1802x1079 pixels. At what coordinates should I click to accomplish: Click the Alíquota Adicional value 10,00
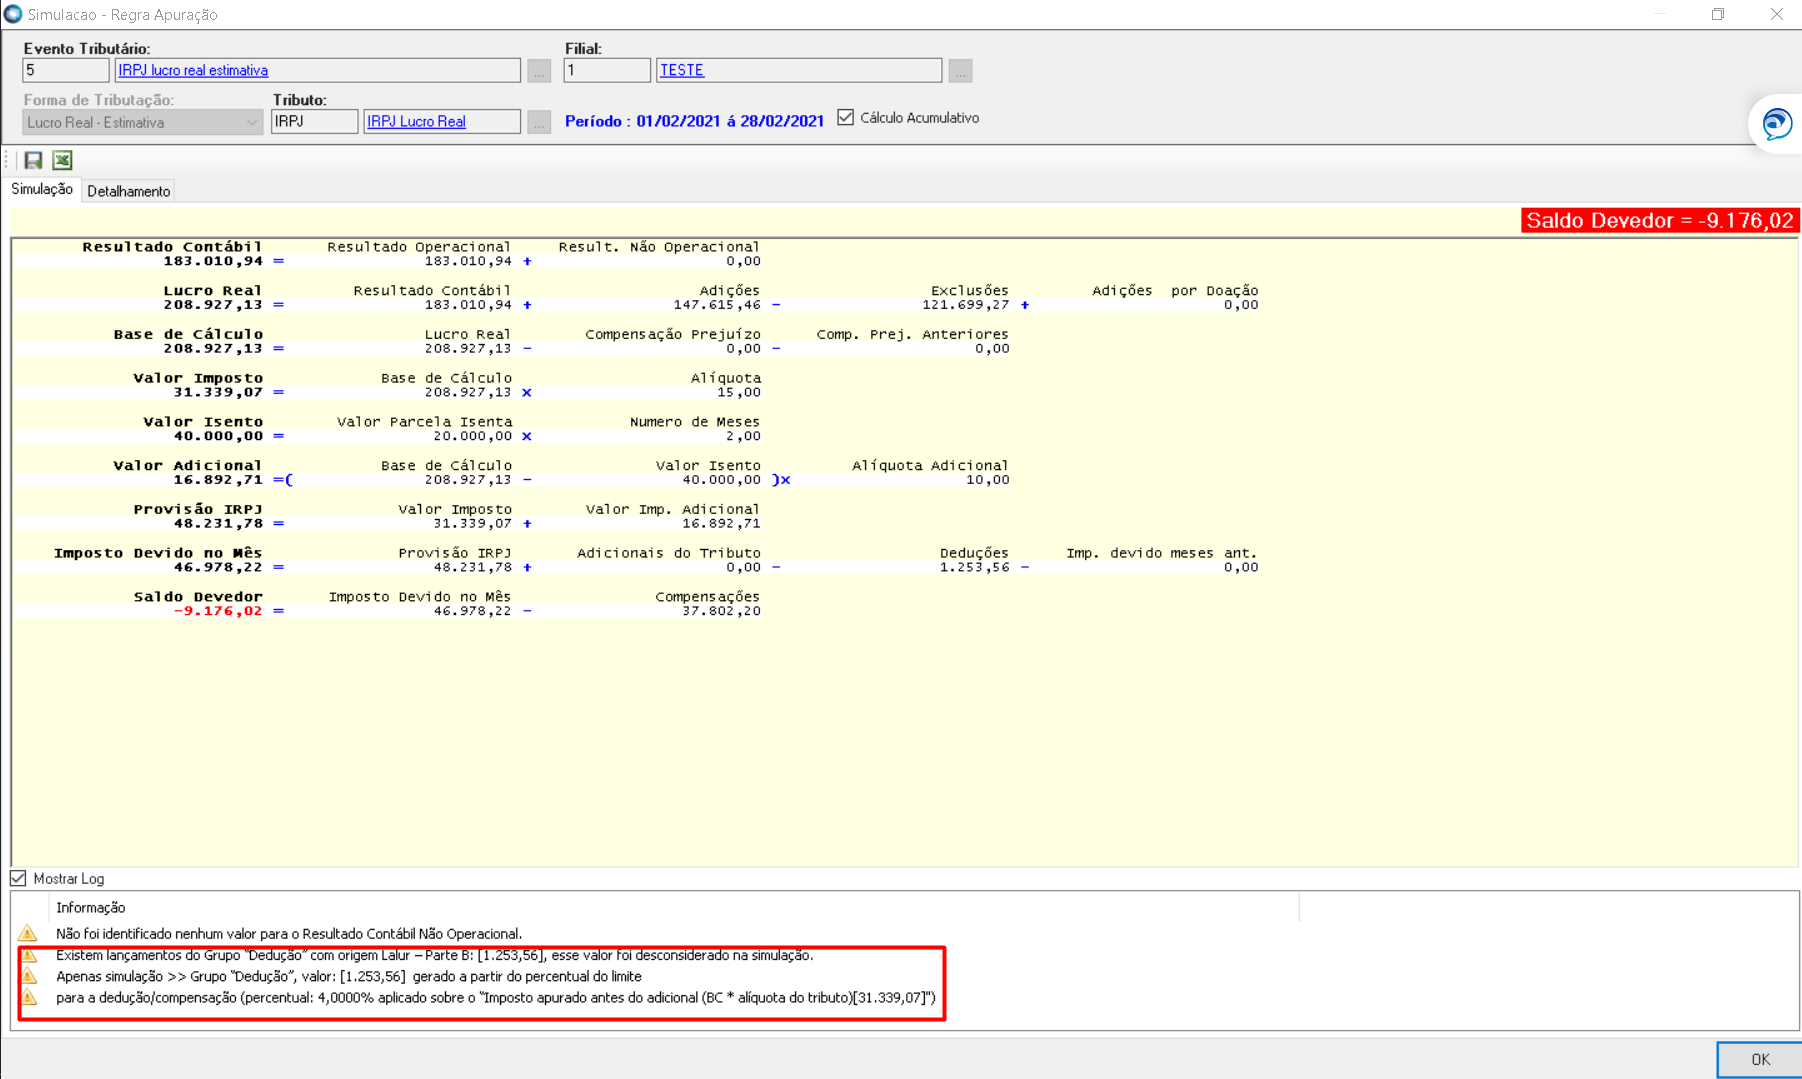988,480
